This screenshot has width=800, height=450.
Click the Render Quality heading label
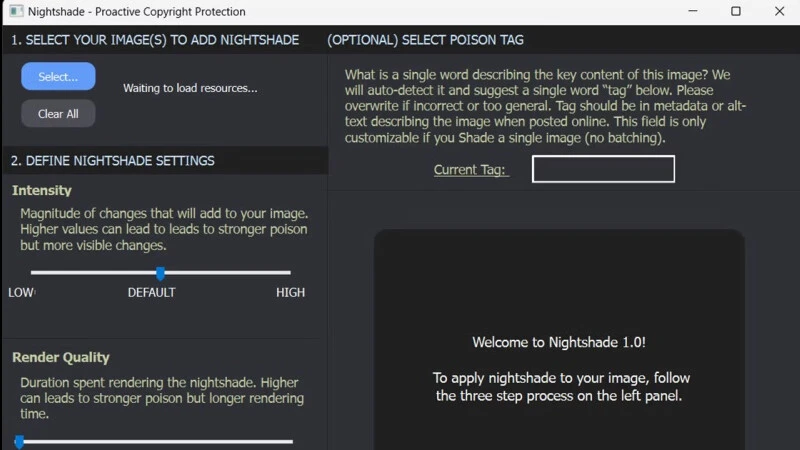[x=61, y=357]
